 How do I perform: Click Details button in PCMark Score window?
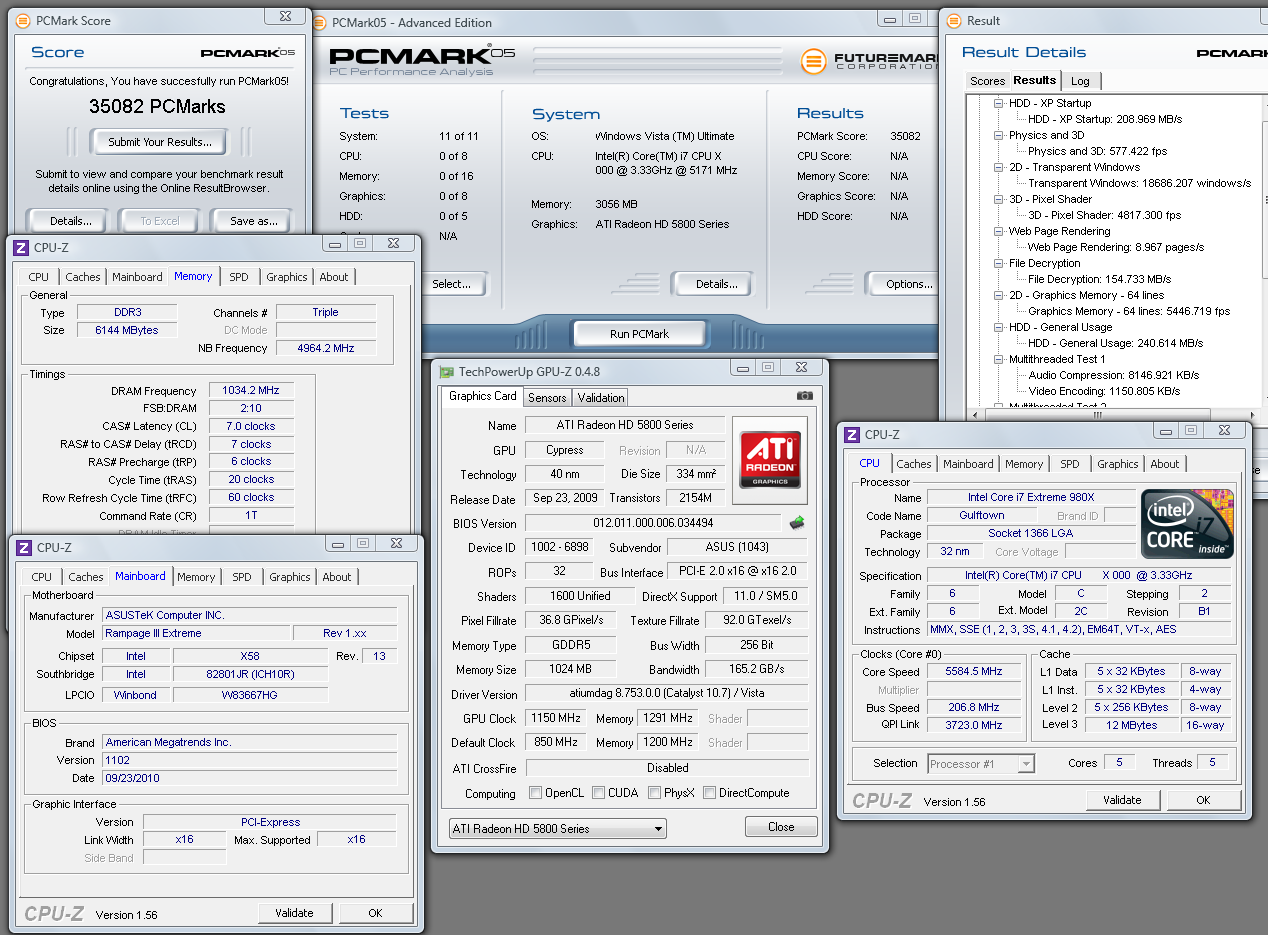pos(71,221)
